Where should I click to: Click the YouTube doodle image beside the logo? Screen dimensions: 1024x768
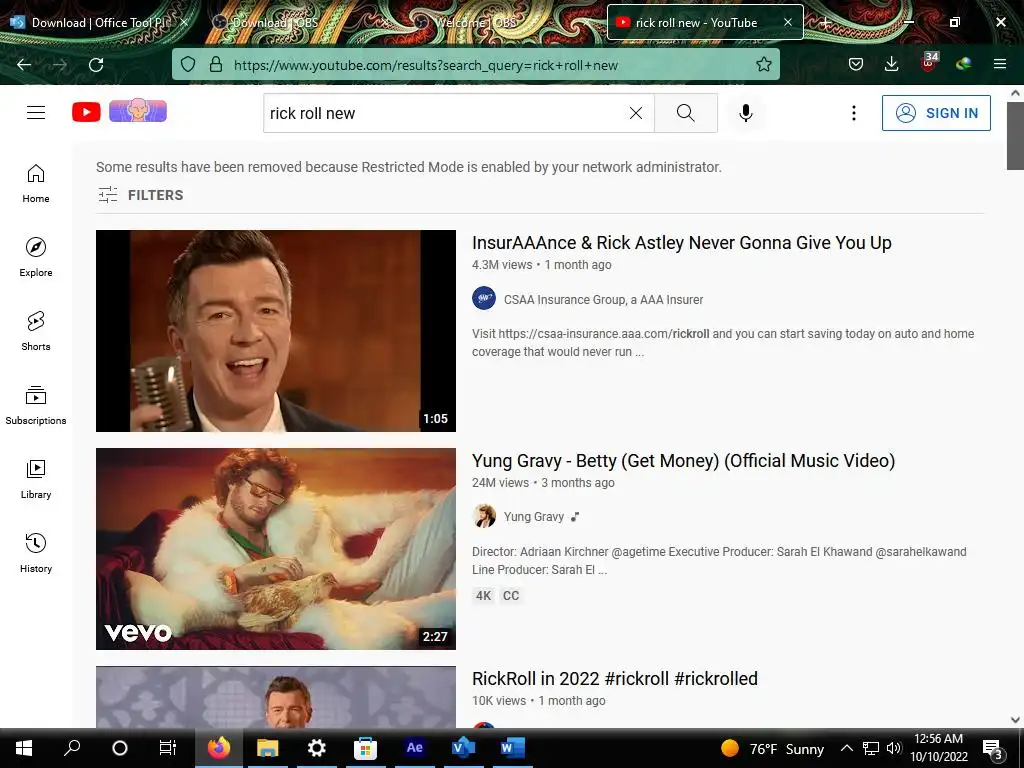pyautogui.click(x=138, y=110)
